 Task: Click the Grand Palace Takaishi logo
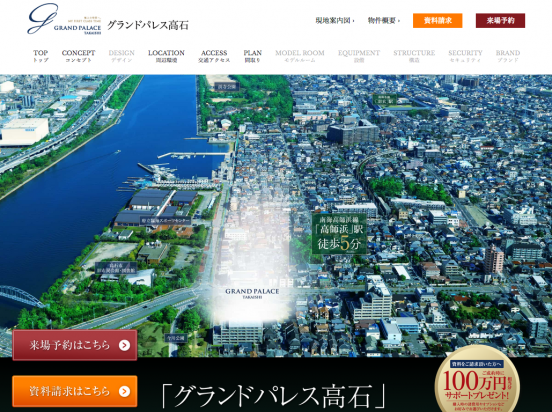point(64,19)
